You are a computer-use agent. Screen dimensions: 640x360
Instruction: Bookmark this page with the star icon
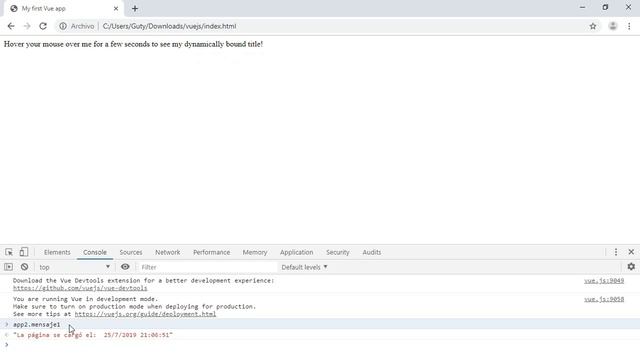(593, 26)
